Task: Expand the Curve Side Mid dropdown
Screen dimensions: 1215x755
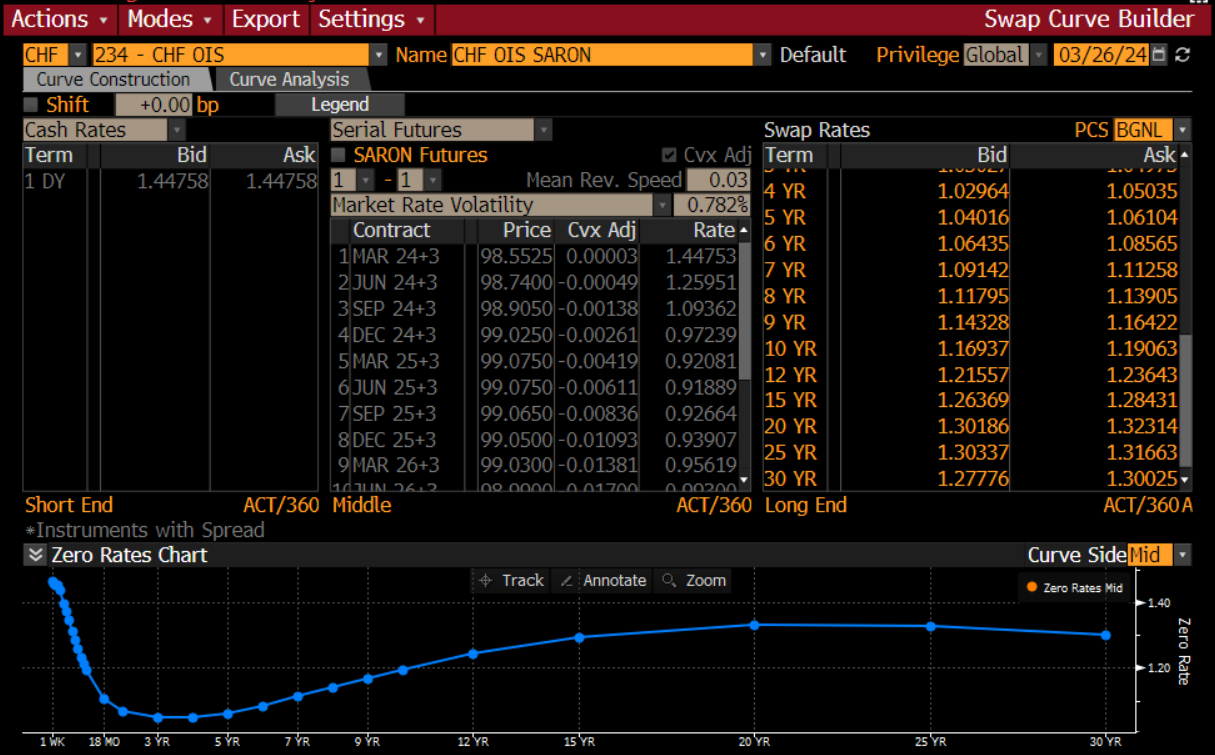Action: click(x=1183, y=555)
